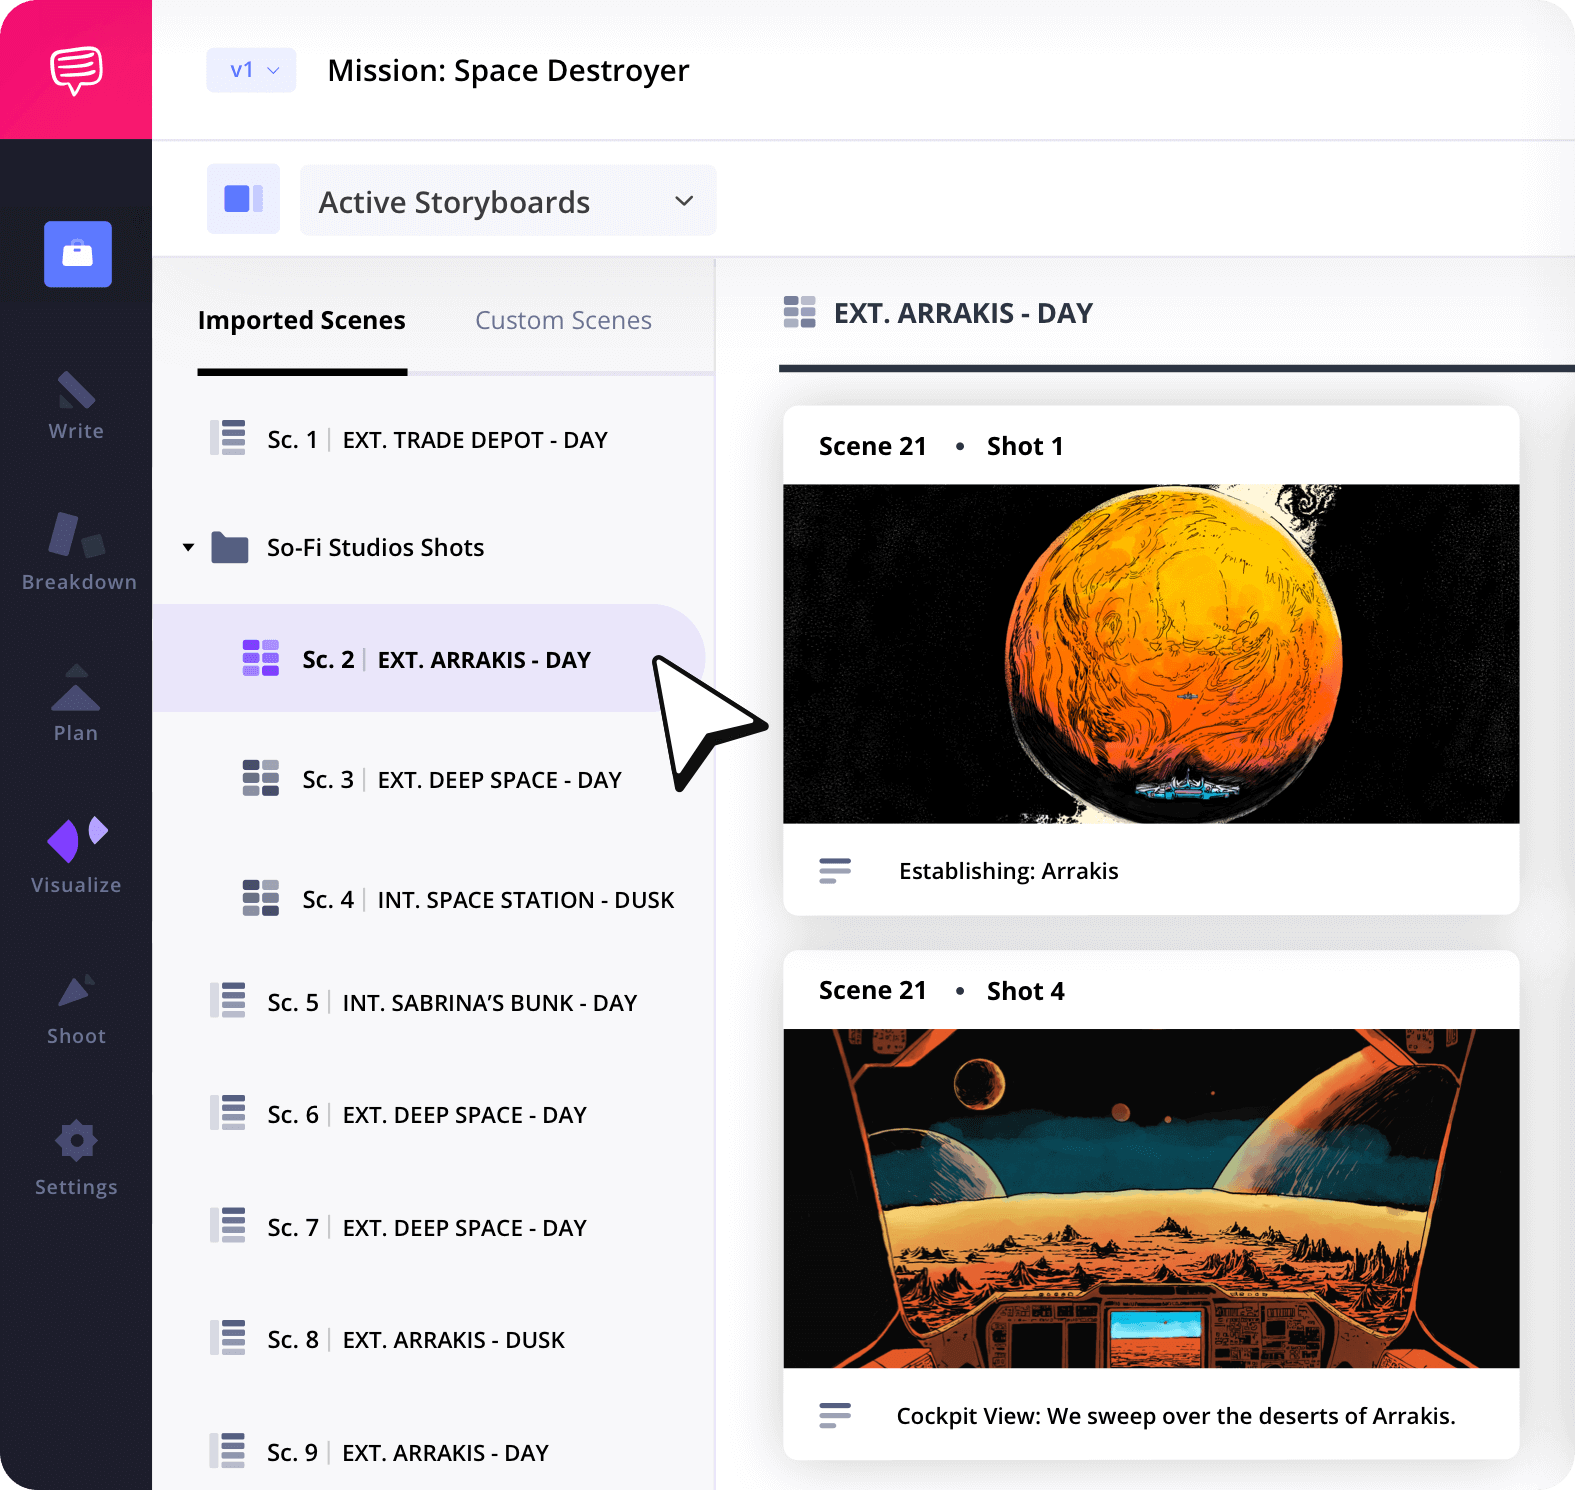Open the Plan section
Screen dimensions: 1575x1490
(x=76, y=704)
